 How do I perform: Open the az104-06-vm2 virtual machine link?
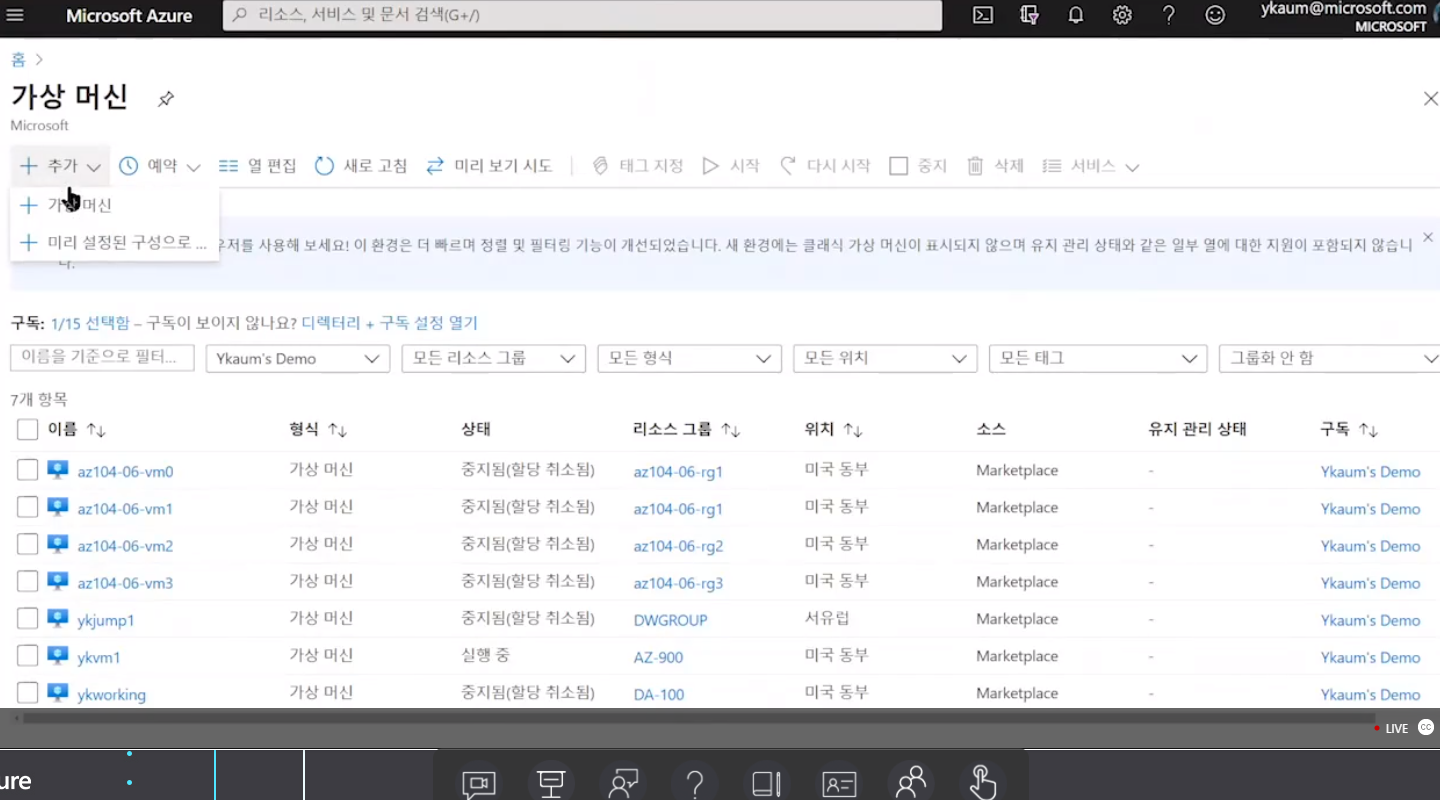point(125,546)
